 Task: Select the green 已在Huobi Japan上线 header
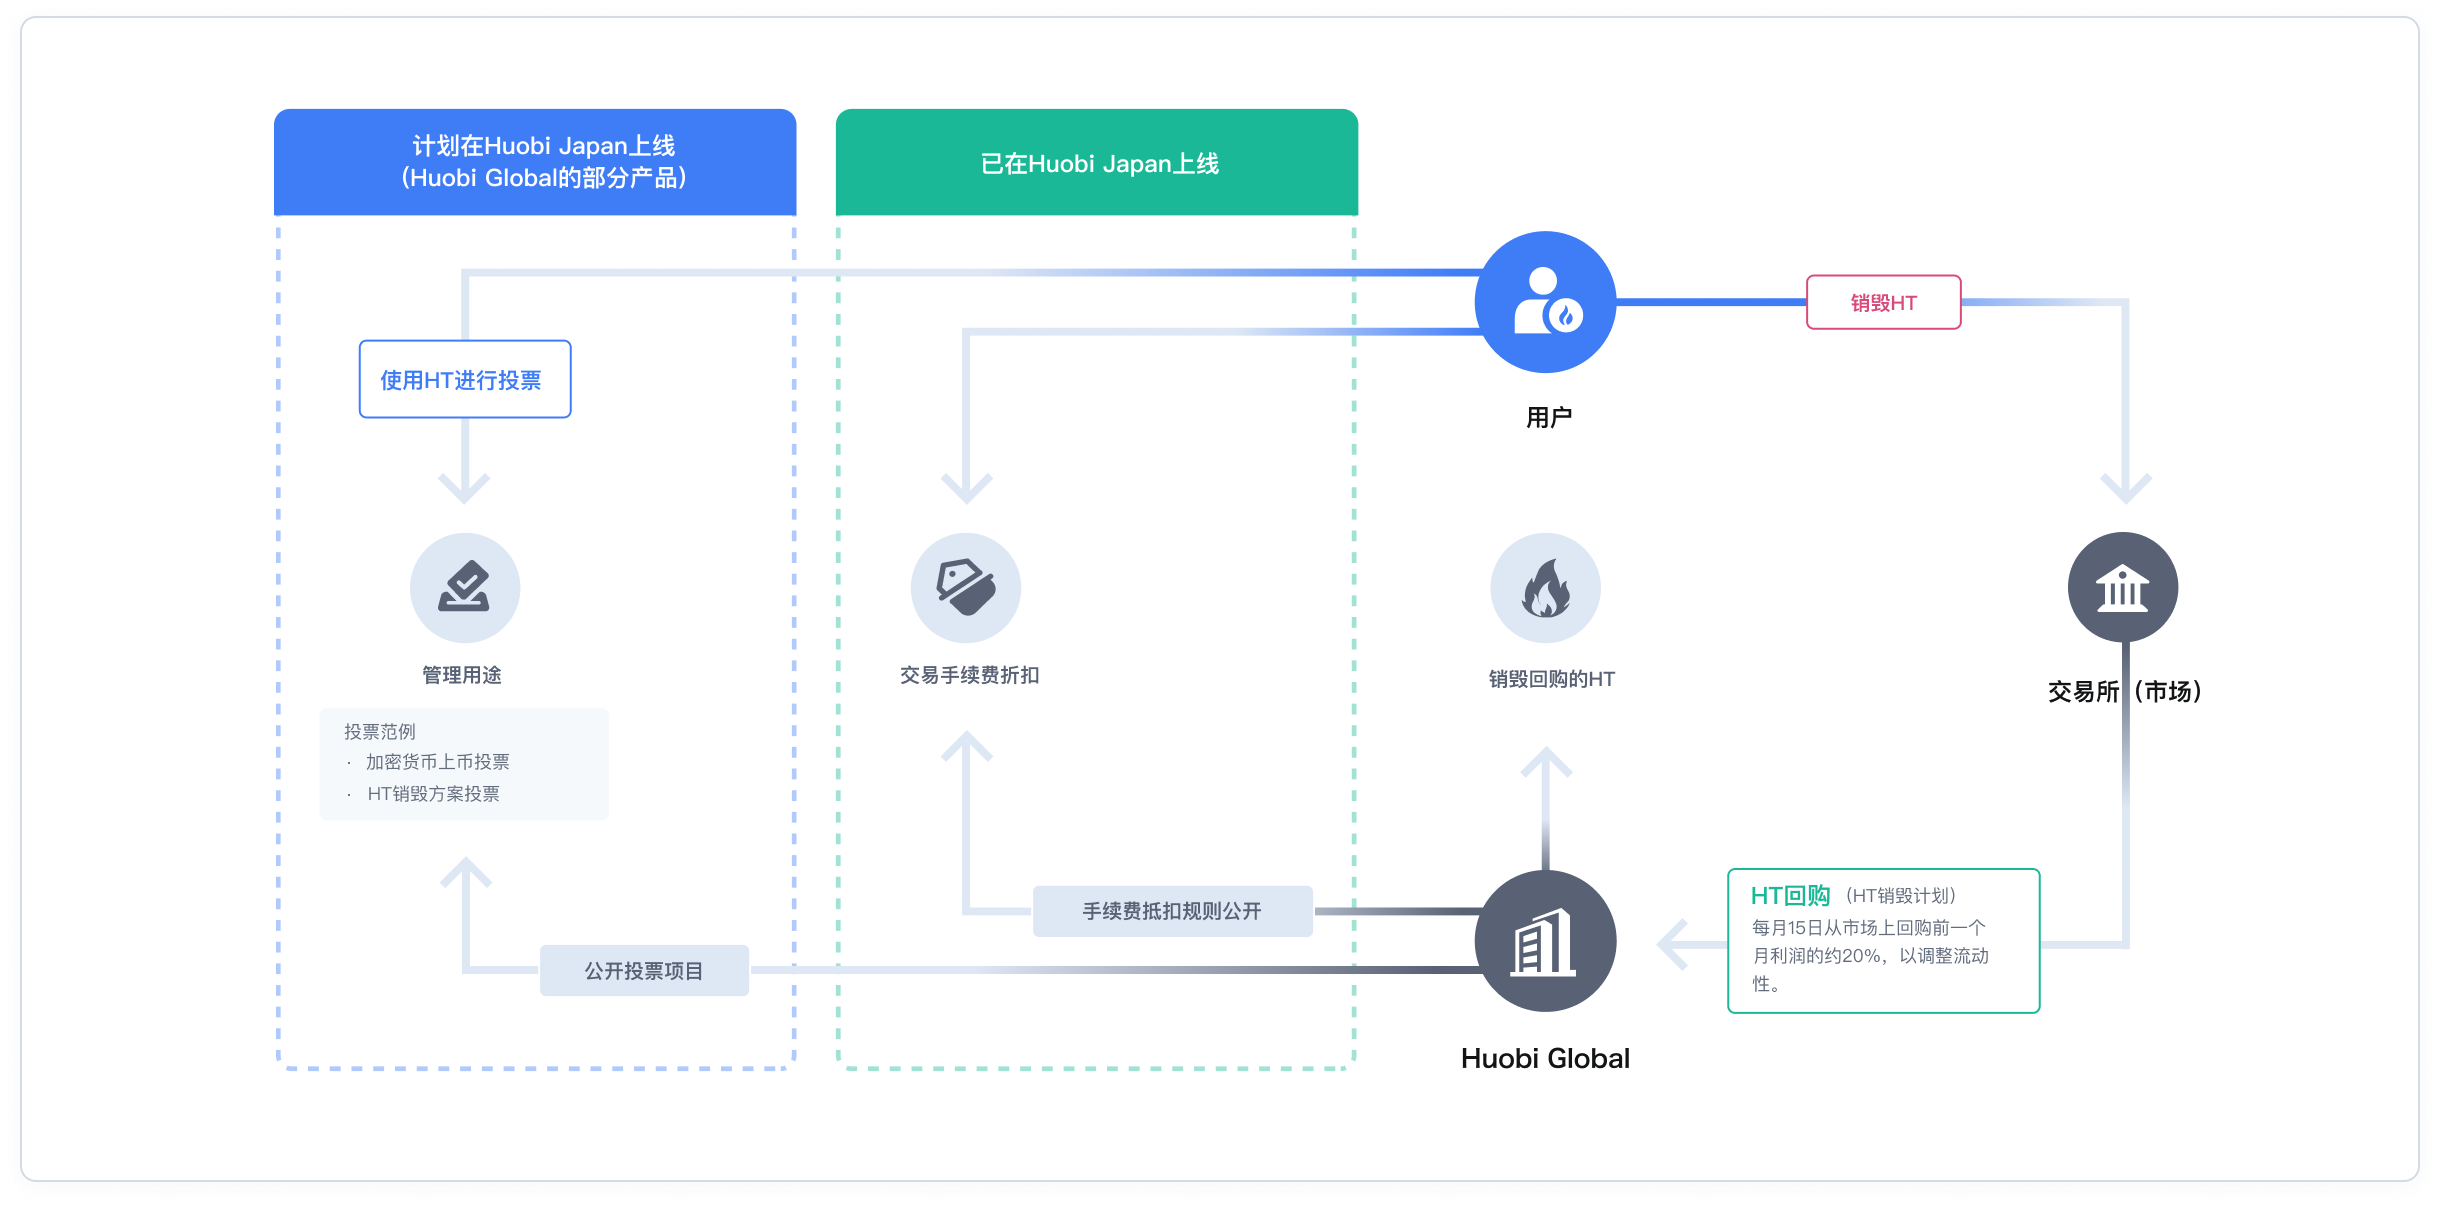1097,162
